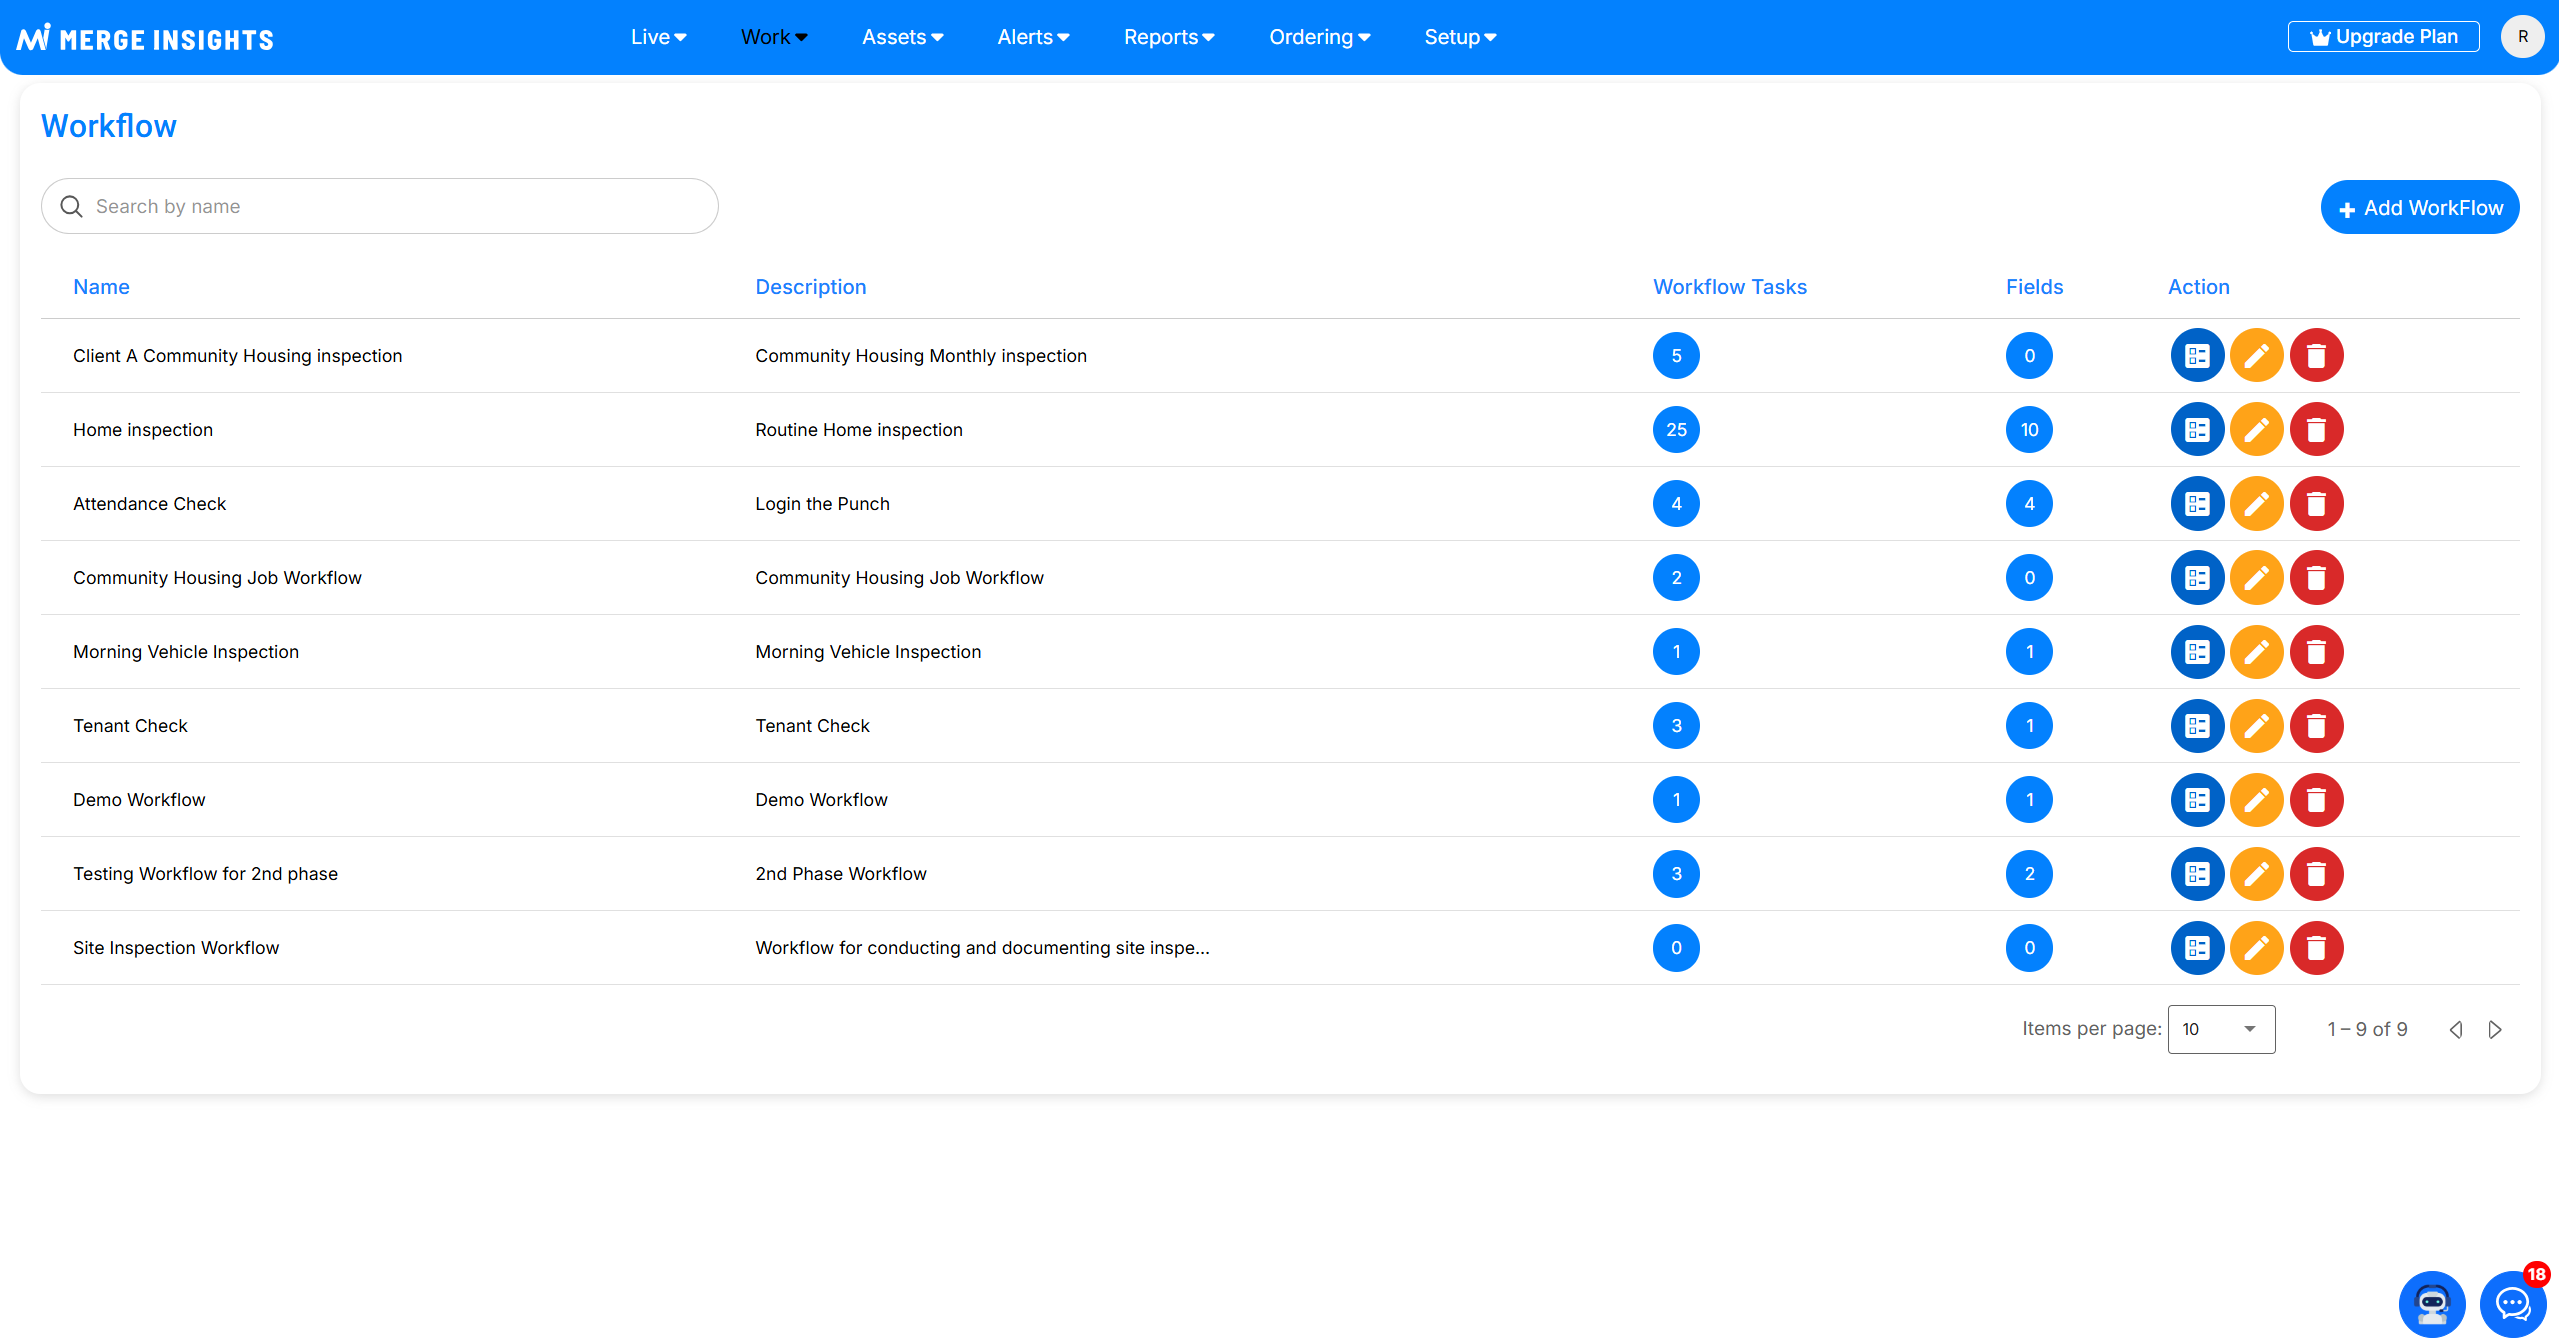The width and height of the screenshot is (2559, 1343).
Task: Delete the Home inspection workflow
Action: 2316,430
